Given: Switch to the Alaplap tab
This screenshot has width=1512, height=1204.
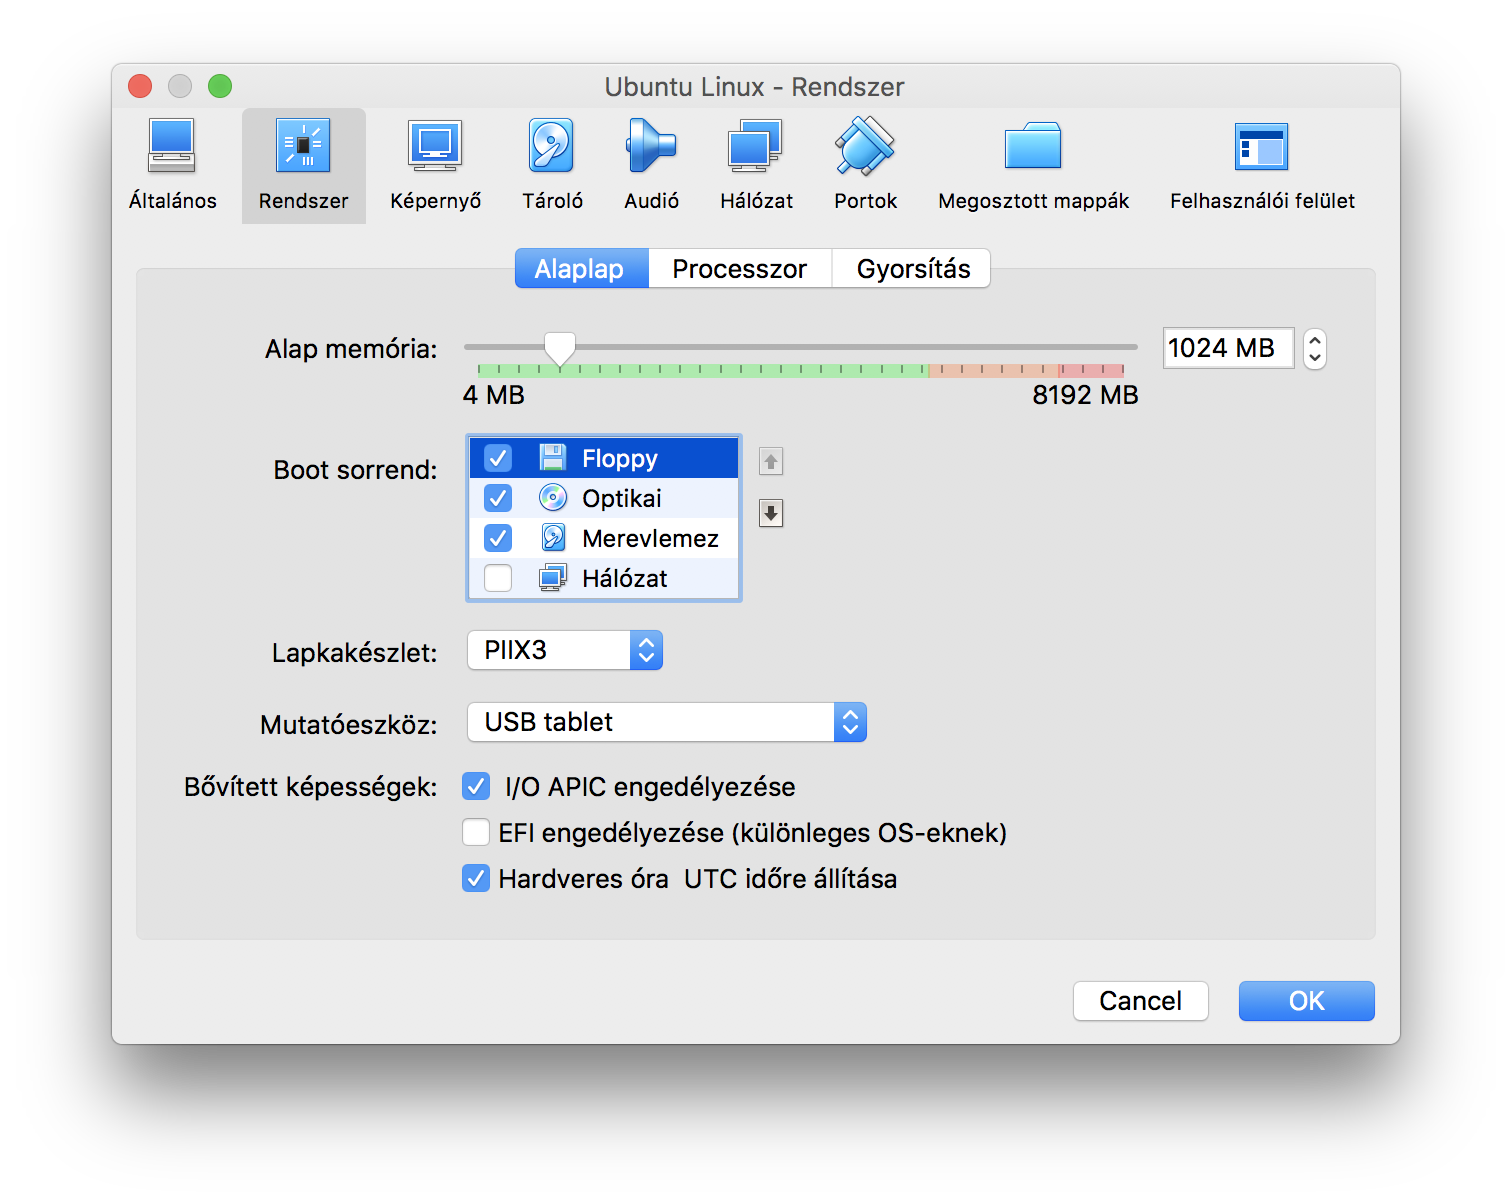Looking at the screenshot, I should click(581, 268).
